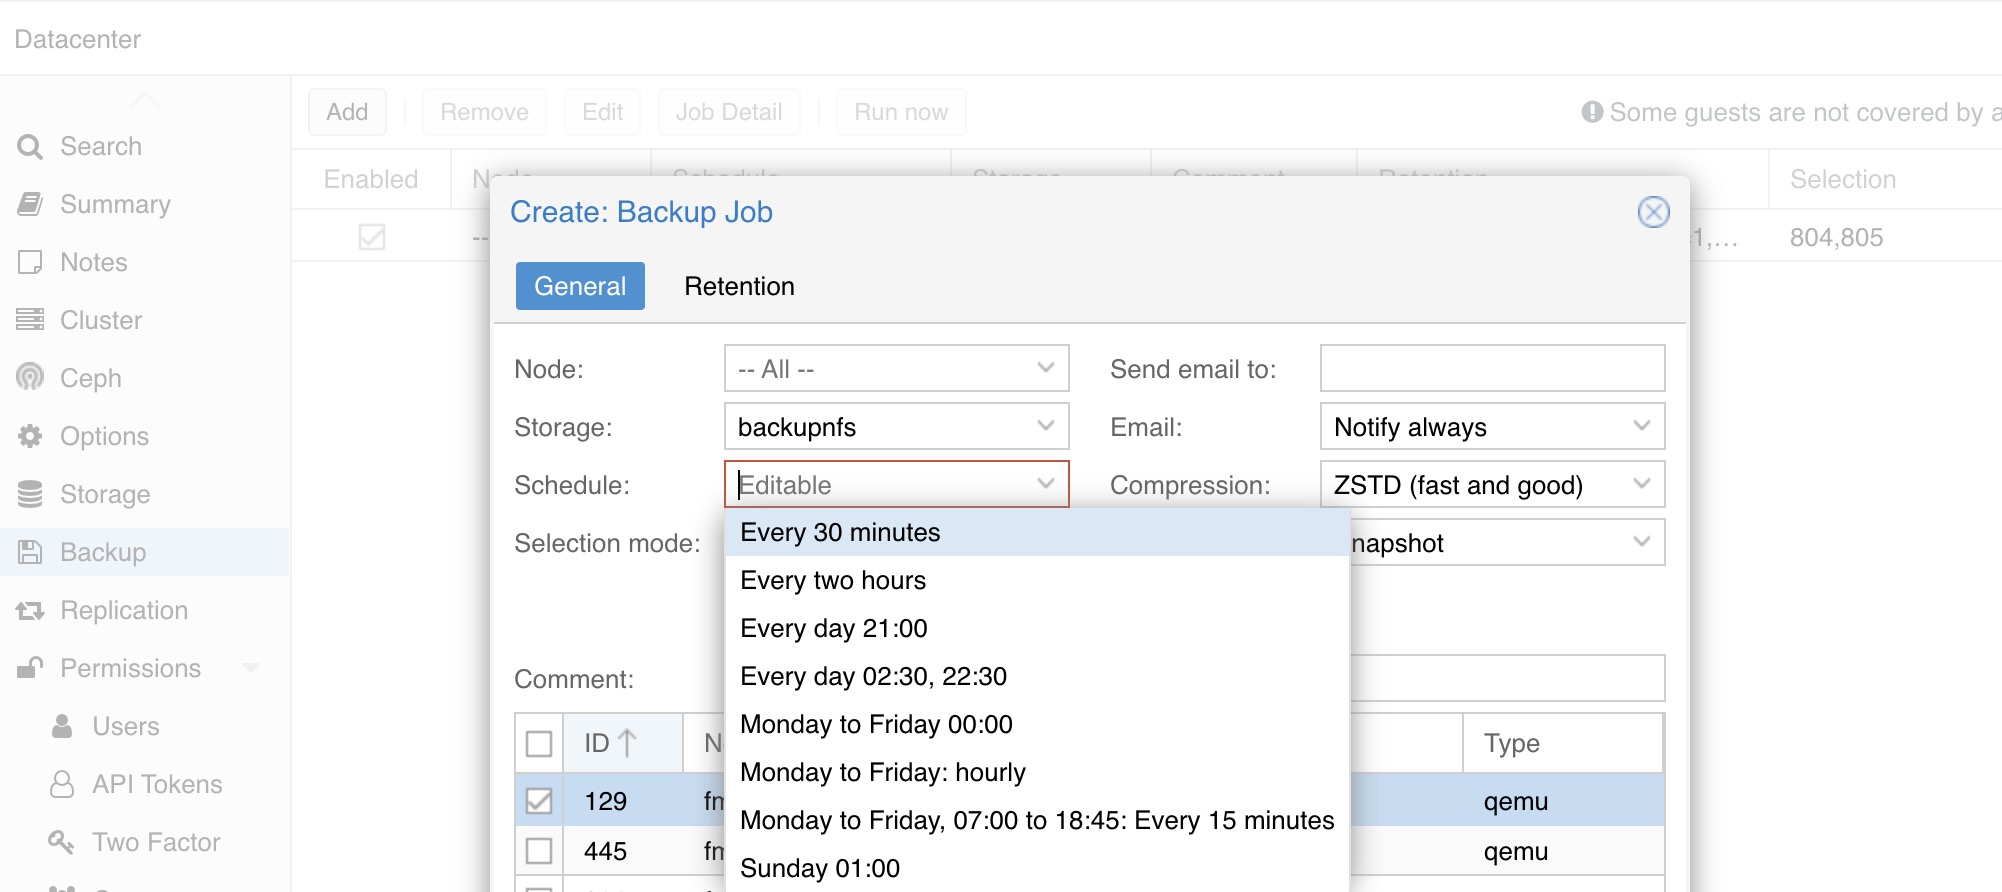This screenshot has width=2002, height=892.
Task: Select 'Monday to Friday: hourly' schedule
Action: coord(883,773)
